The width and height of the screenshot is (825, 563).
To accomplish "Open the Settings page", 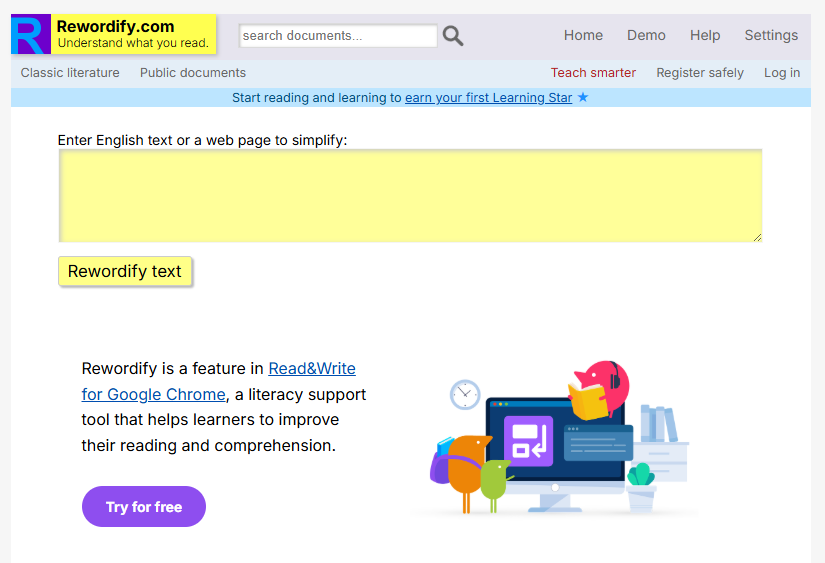I will [771, 35].
